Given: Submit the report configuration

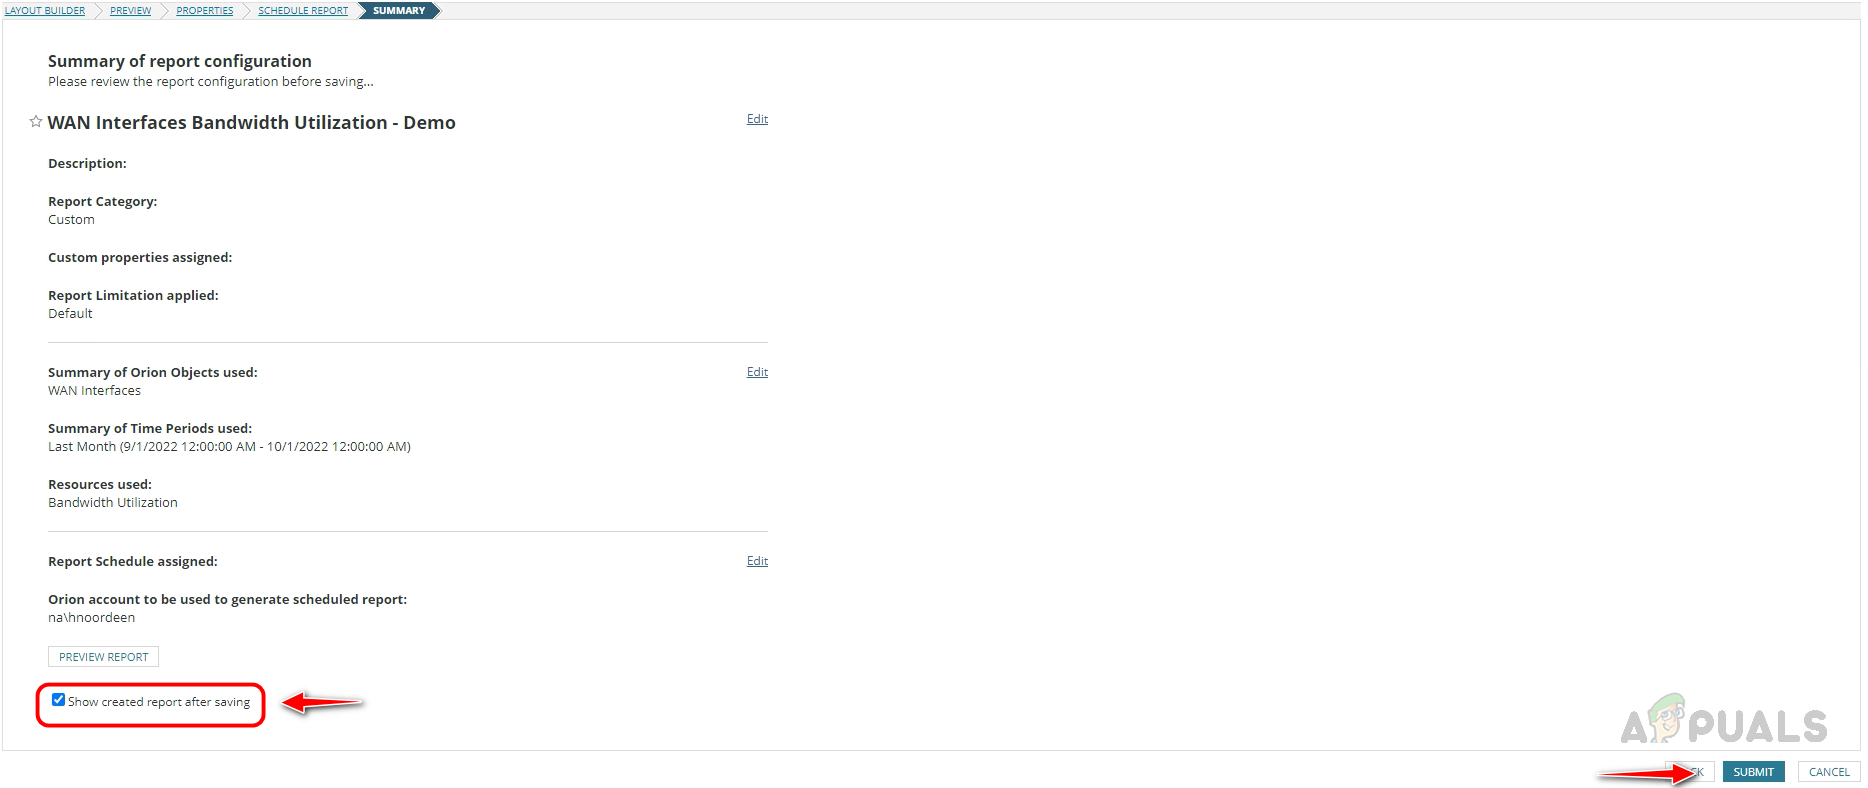Looking at the screenshot, I should 1753,772.
